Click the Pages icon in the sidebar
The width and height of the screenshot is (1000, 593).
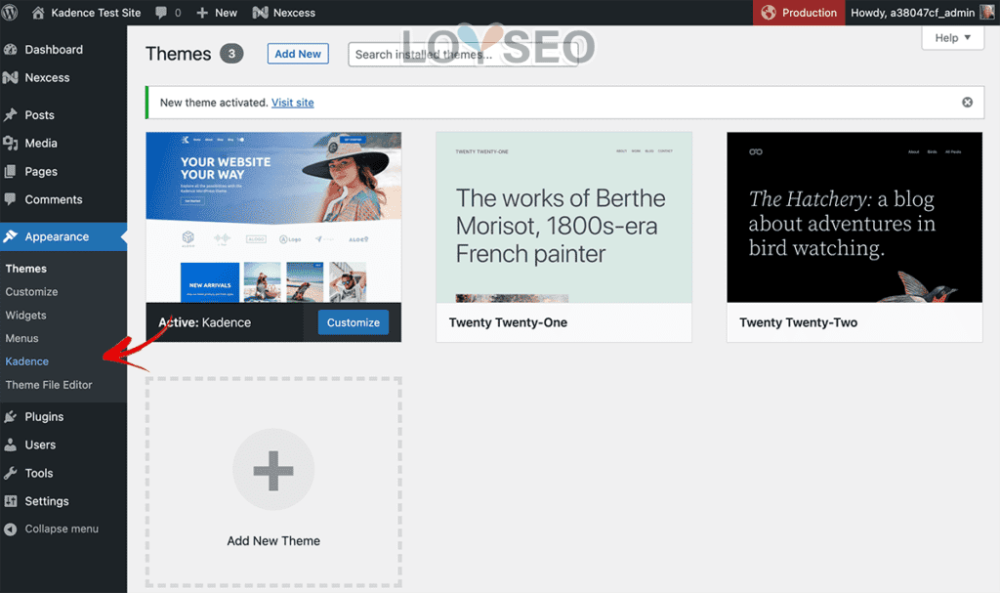10,172
